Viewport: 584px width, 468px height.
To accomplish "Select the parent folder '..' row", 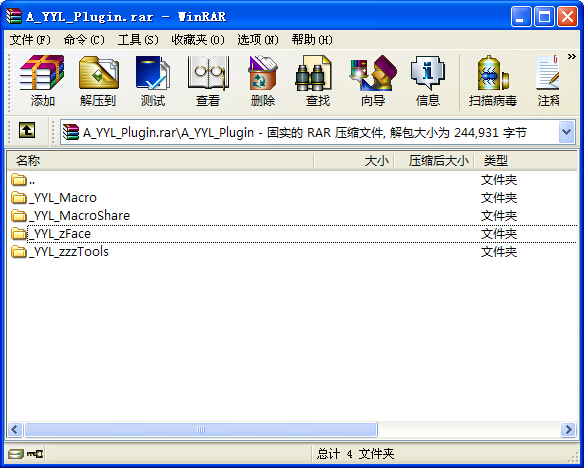I will tap(292, 180).
